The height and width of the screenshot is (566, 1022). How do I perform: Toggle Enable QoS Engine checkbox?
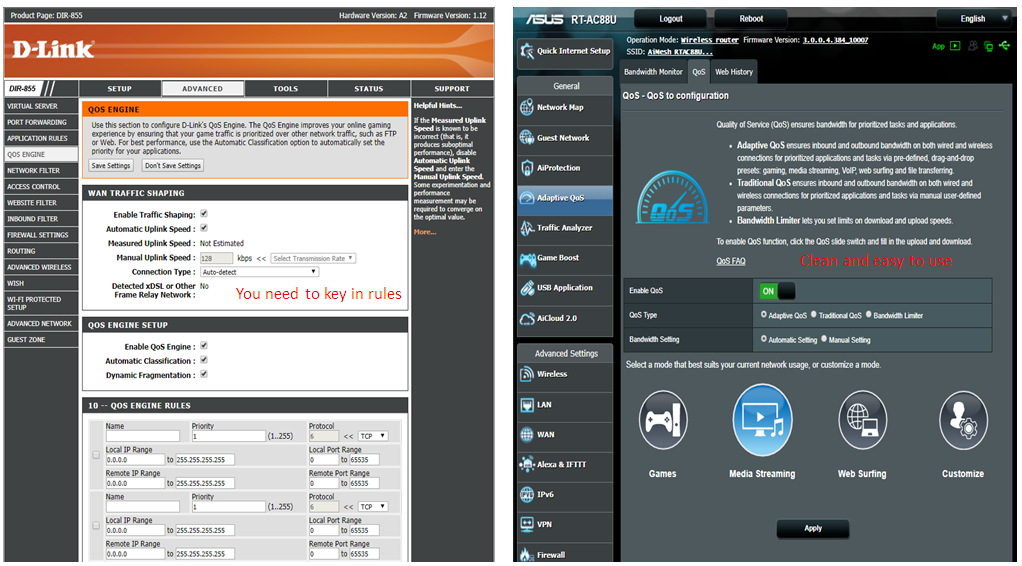[x=204, y=346]
